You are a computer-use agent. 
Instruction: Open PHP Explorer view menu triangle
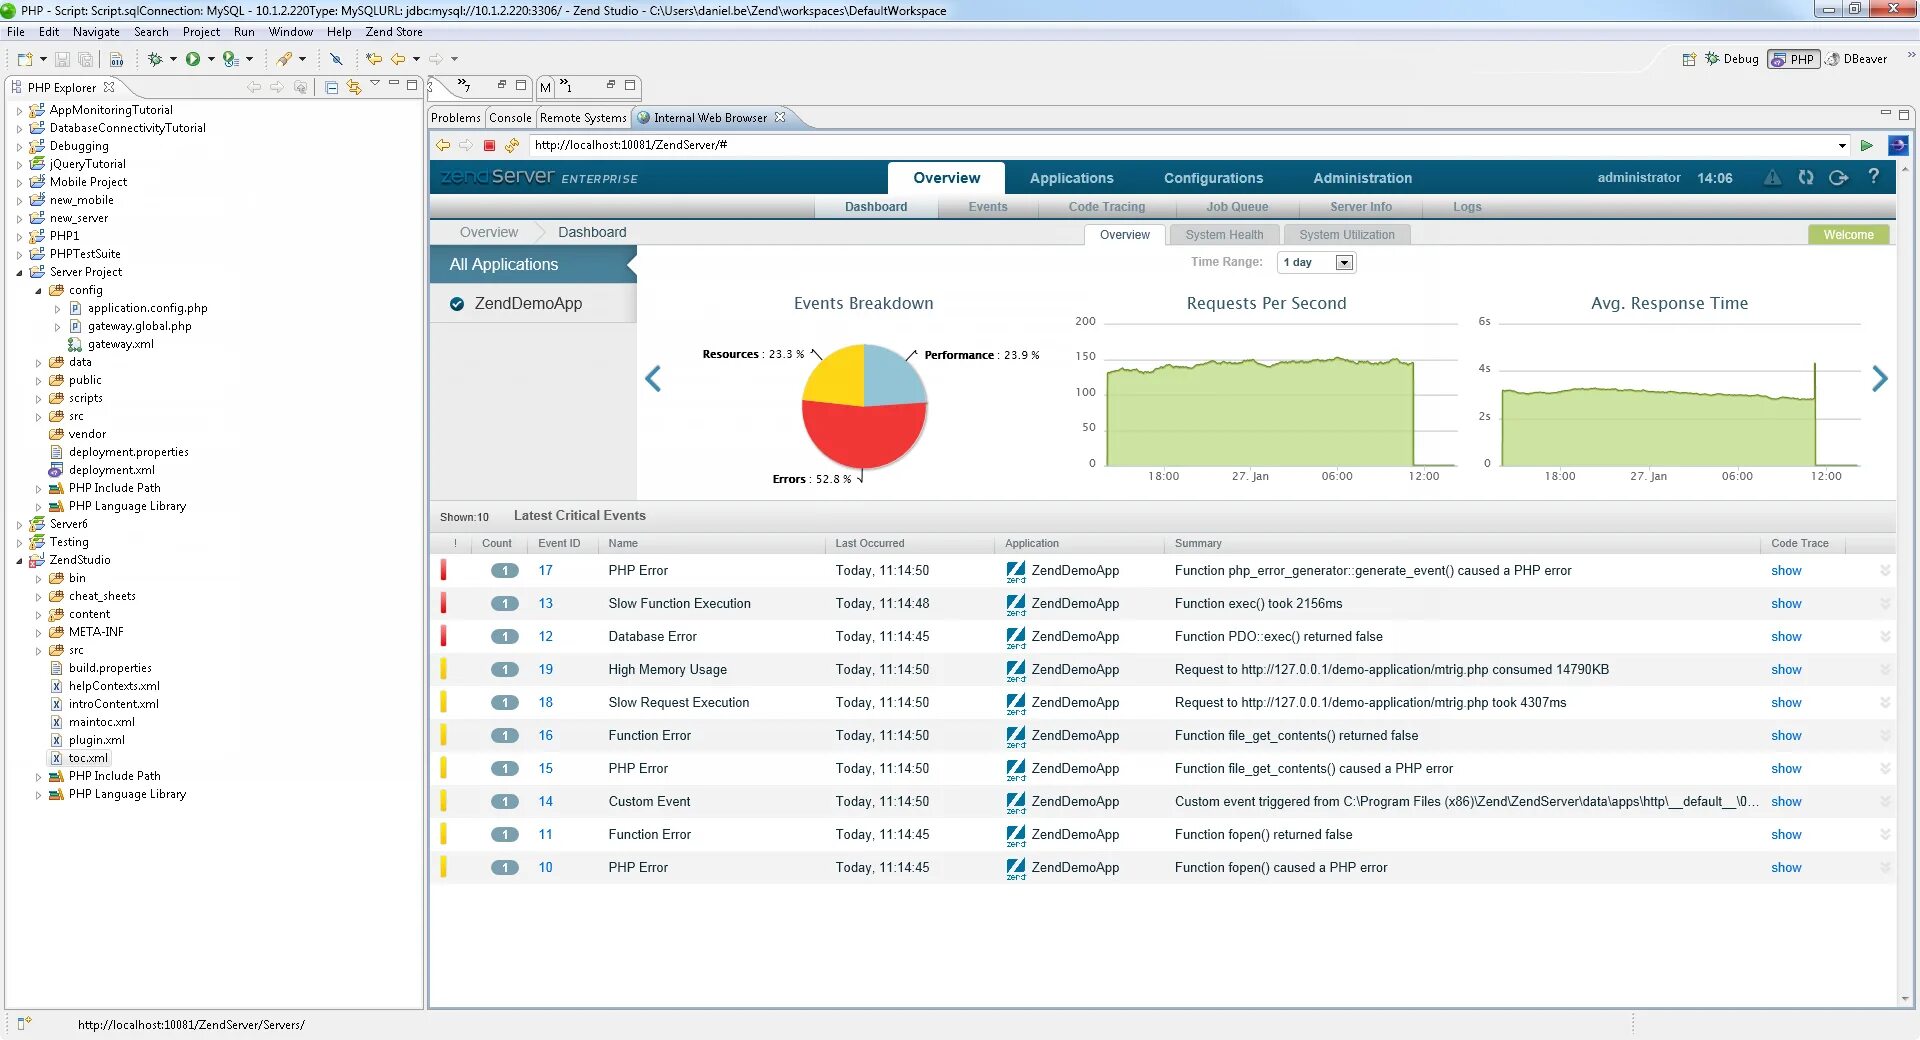pos(375,85)
